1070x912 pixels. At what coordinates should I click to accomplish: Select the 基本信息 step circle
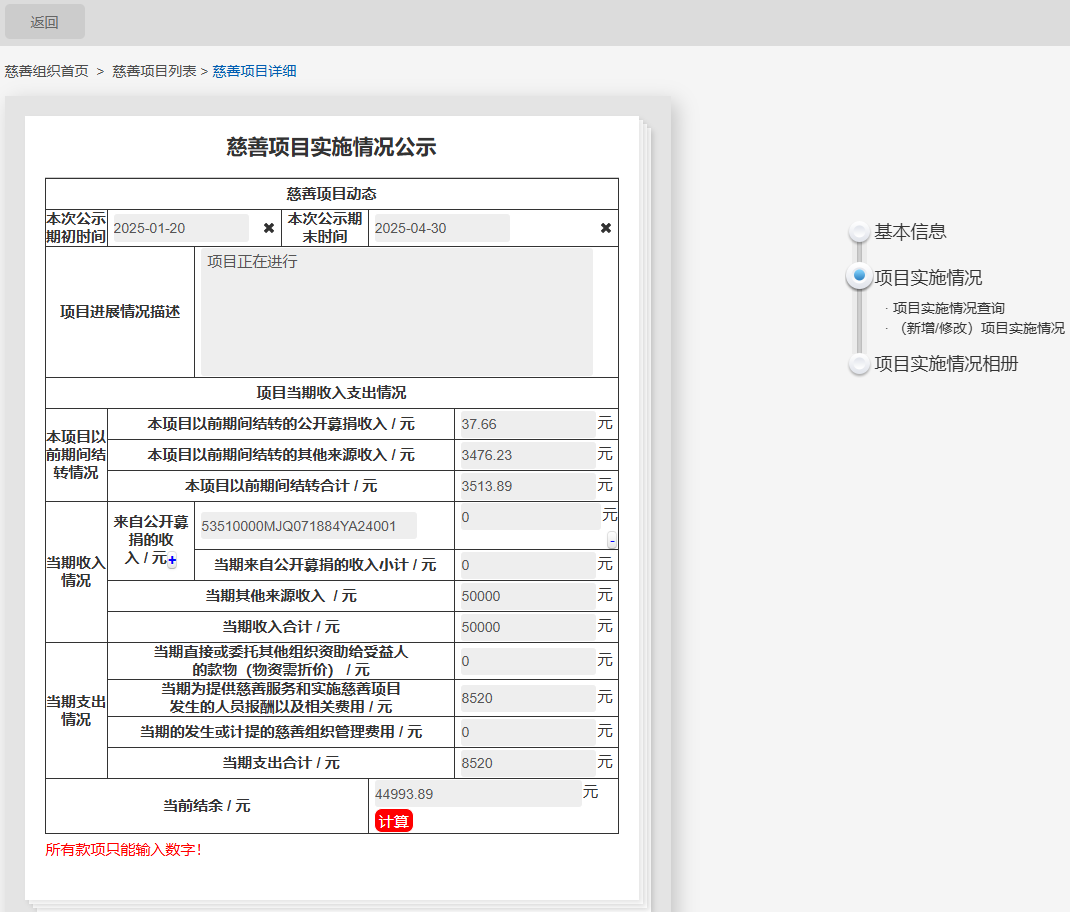pyautogui.click(x=859, y=232)
